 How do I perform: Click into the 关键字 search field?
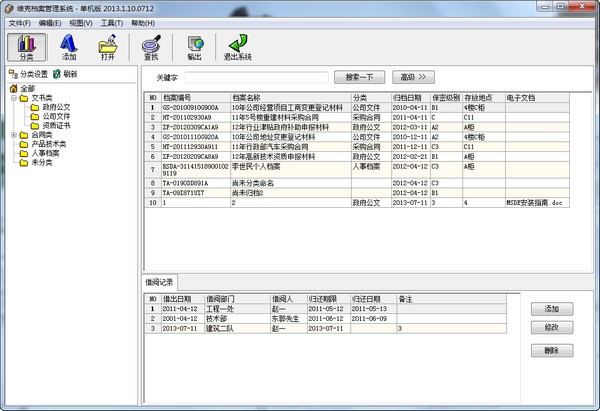click(x=256, y=76)
